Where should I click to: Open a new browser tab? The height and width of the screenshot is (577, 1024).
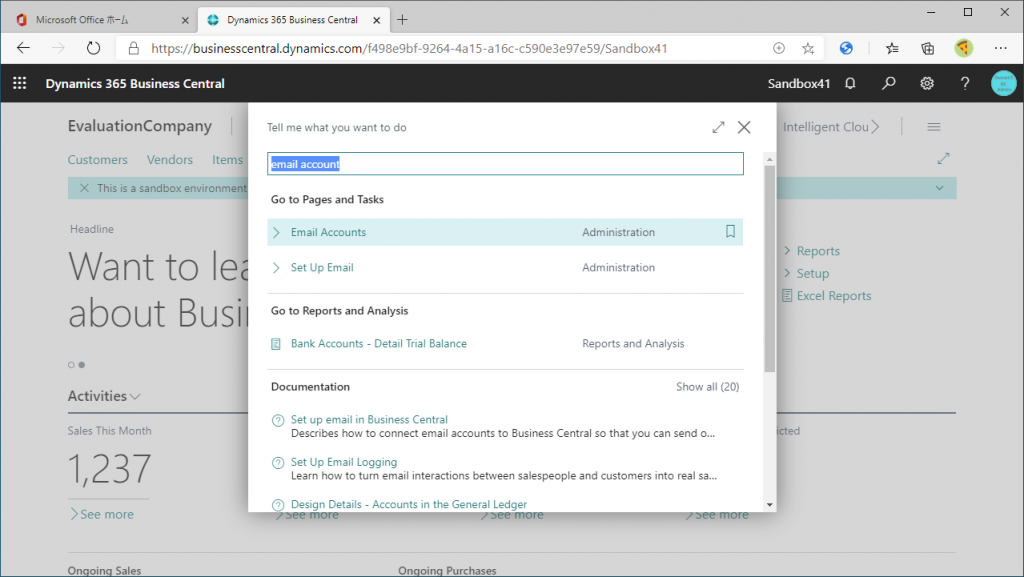[x=402, y=20]
